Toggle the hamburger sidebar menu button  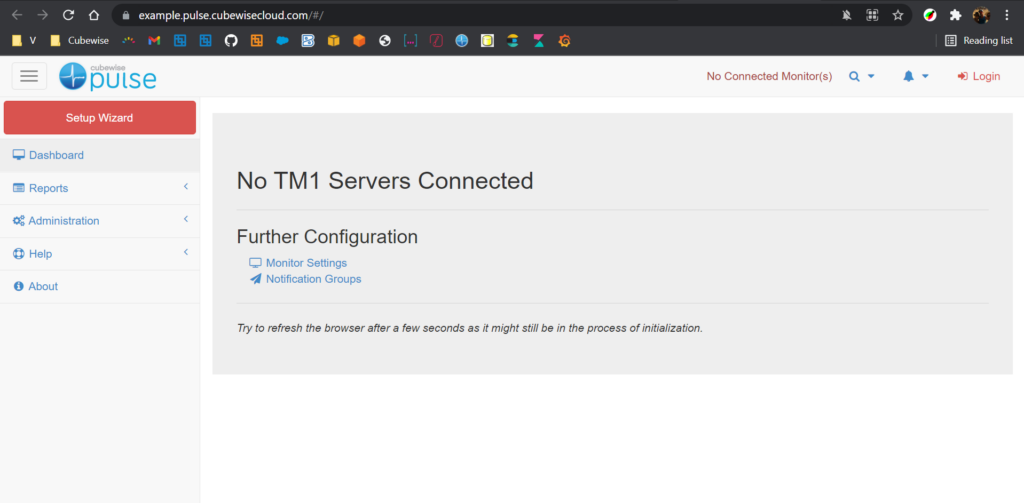pyautogui.click(x=29, y=76)
